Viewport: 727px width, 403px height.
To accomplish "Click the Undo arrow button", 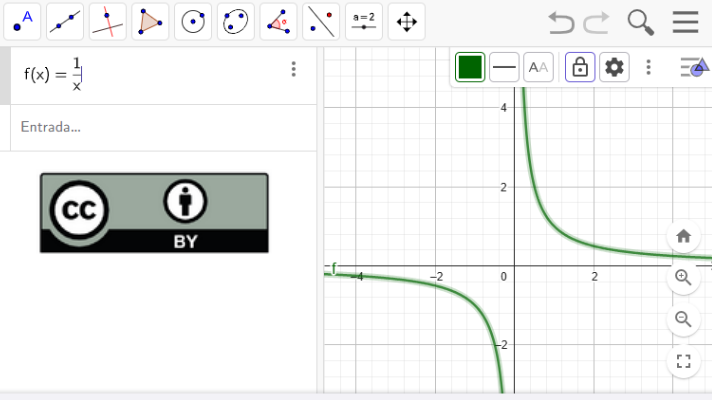I will pyautogui.click(x=562, y=22).
